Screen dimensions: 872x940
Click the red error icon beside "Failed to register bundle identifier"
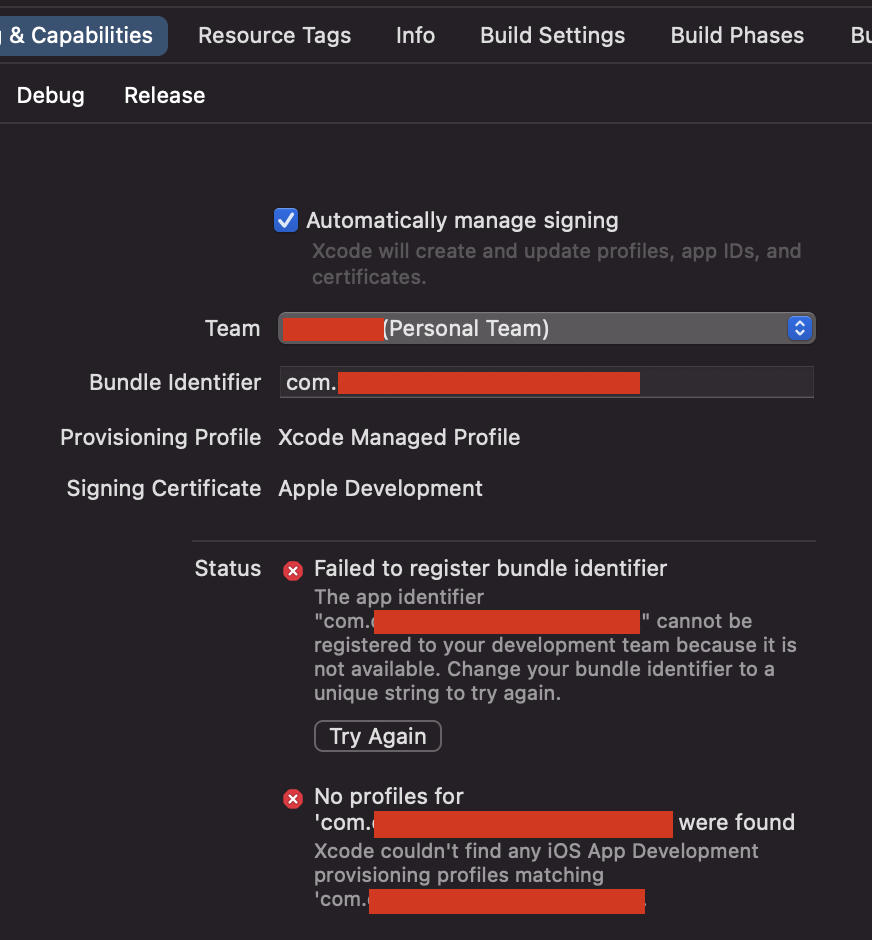(292, 570)
